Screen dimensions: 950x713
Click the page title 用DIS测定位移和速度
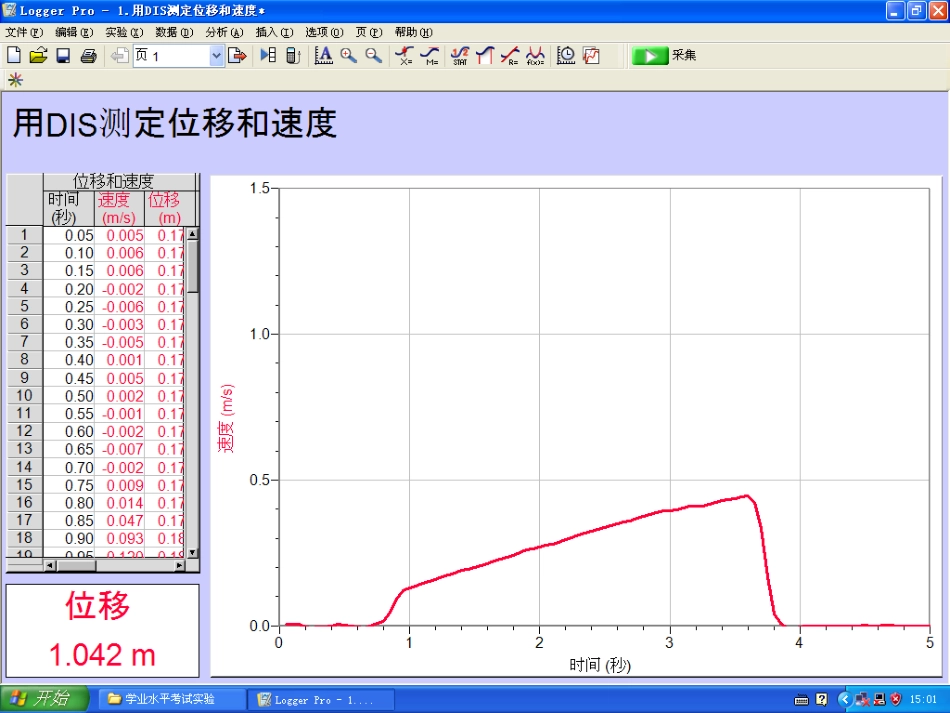(x=175, y=124)
